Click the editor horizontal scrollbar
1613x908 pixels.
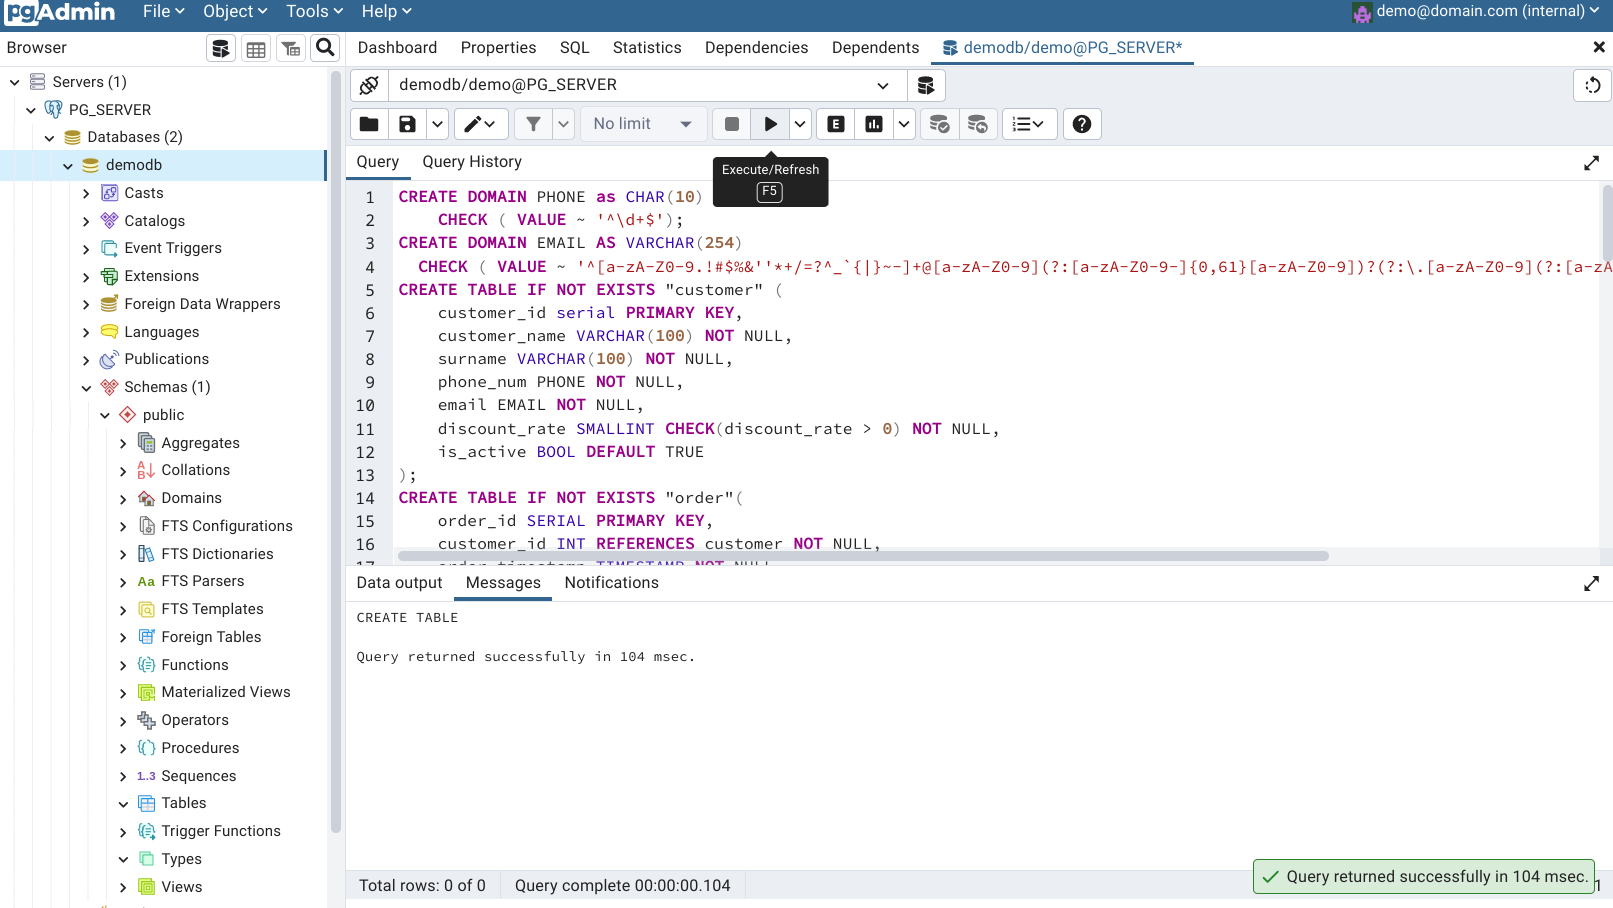pos(863,556)
